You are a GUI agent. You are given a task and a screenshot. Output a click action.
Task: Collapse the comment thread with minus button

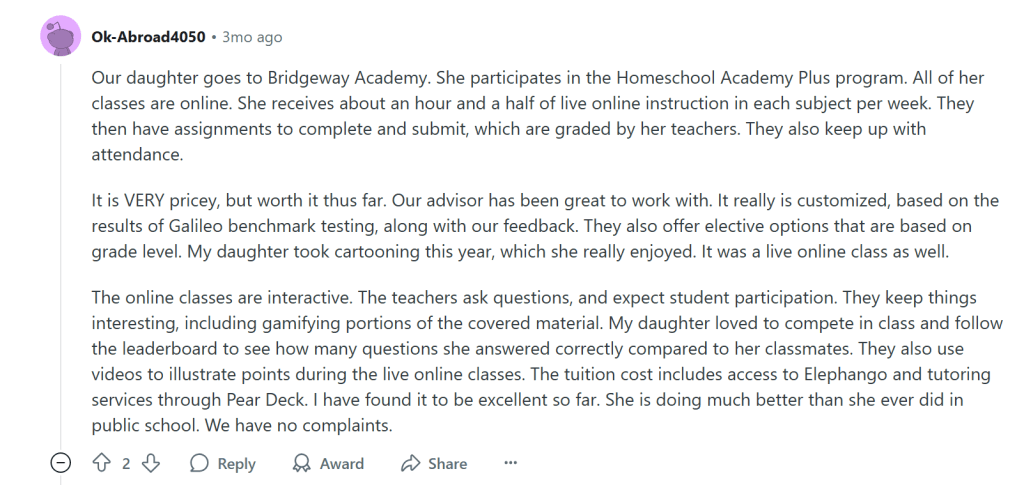click(61, 463)
